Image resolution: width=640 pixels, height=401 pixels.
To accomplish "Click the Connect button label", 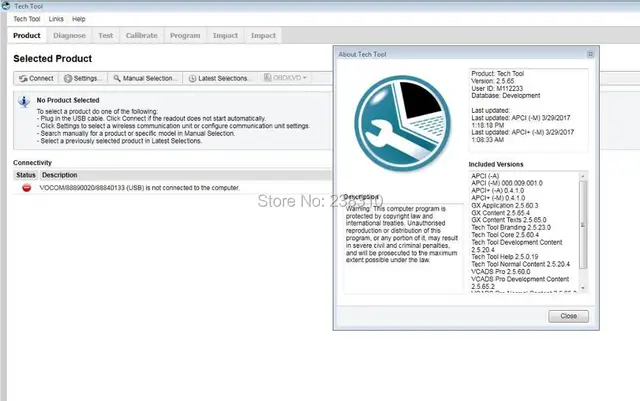I will tap(41, 78).
